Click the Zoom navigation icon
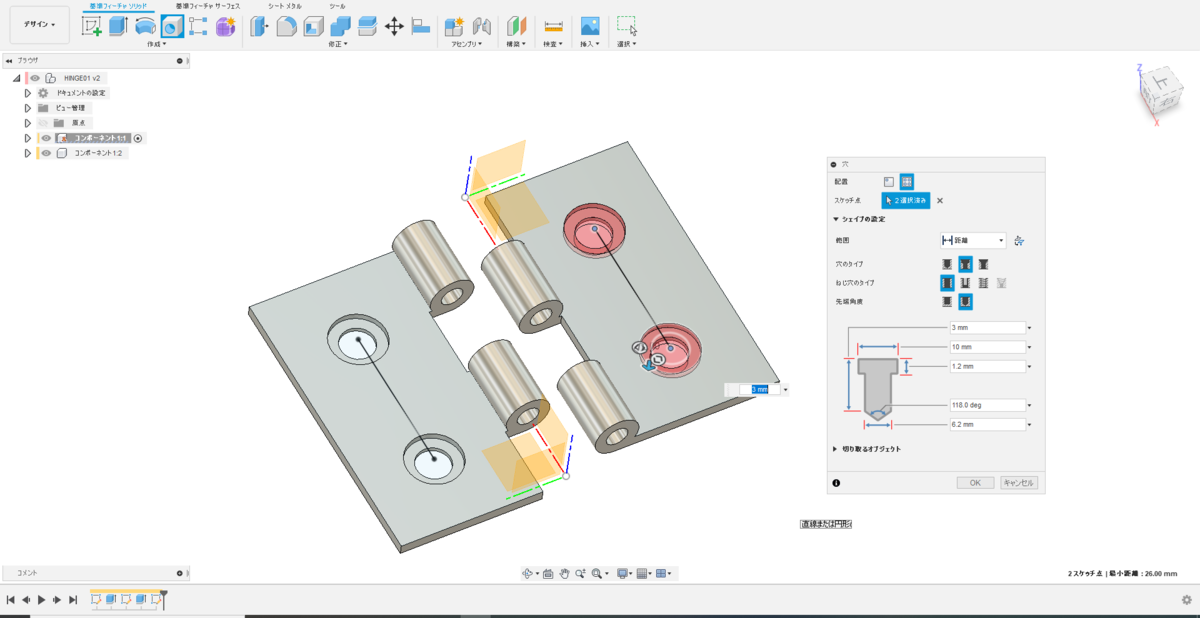The width and height of the screenshot is (1200, 618). (x=580, y=574)
